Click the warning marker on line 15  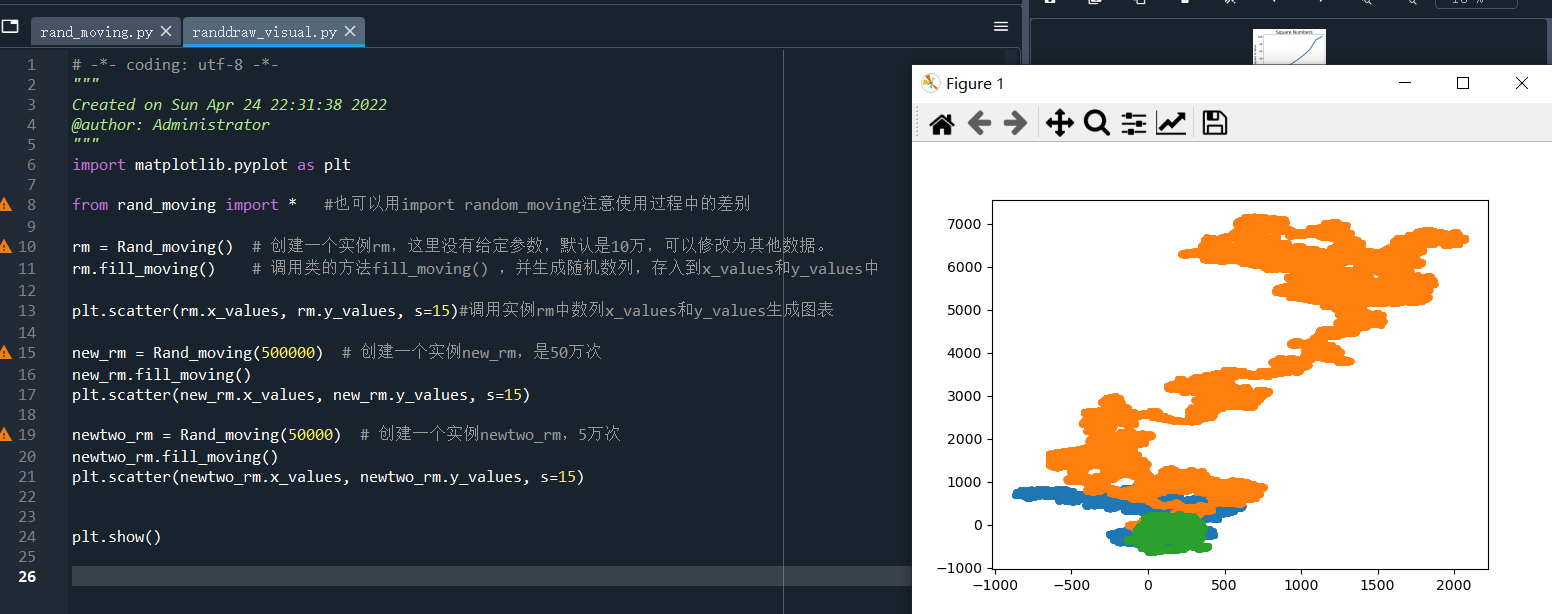pyautogui.click(x=6, y=352)
